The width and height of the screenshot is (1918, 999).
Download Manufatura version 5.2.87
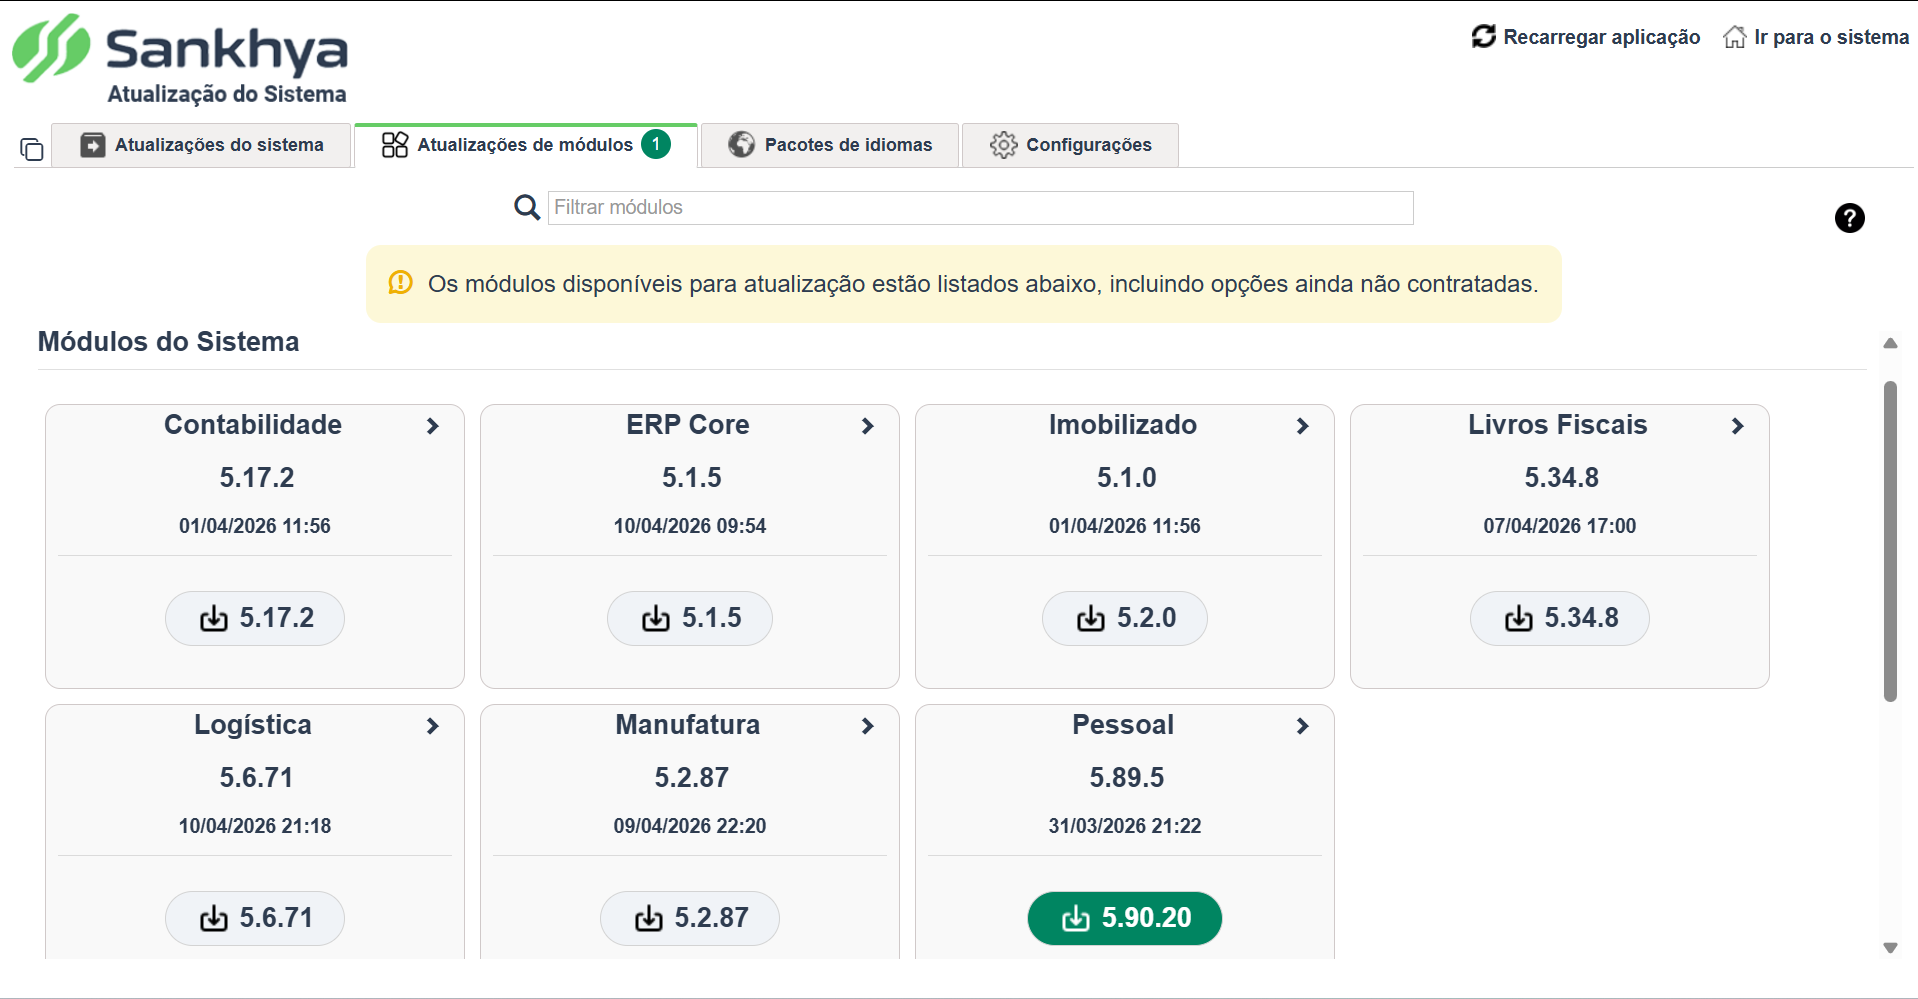point(690,918)
